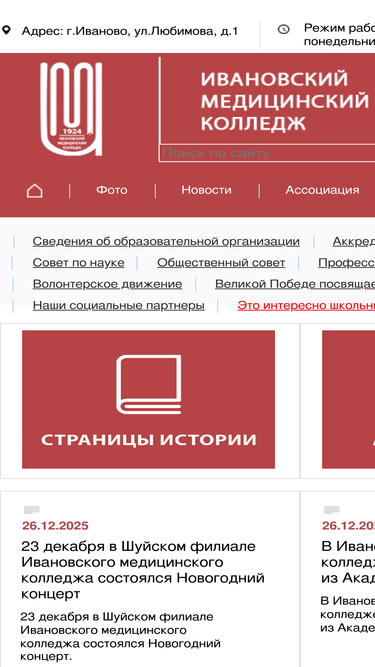
Task: Click the book icon on Страницы истории tile
Action: tap(148, 385)
